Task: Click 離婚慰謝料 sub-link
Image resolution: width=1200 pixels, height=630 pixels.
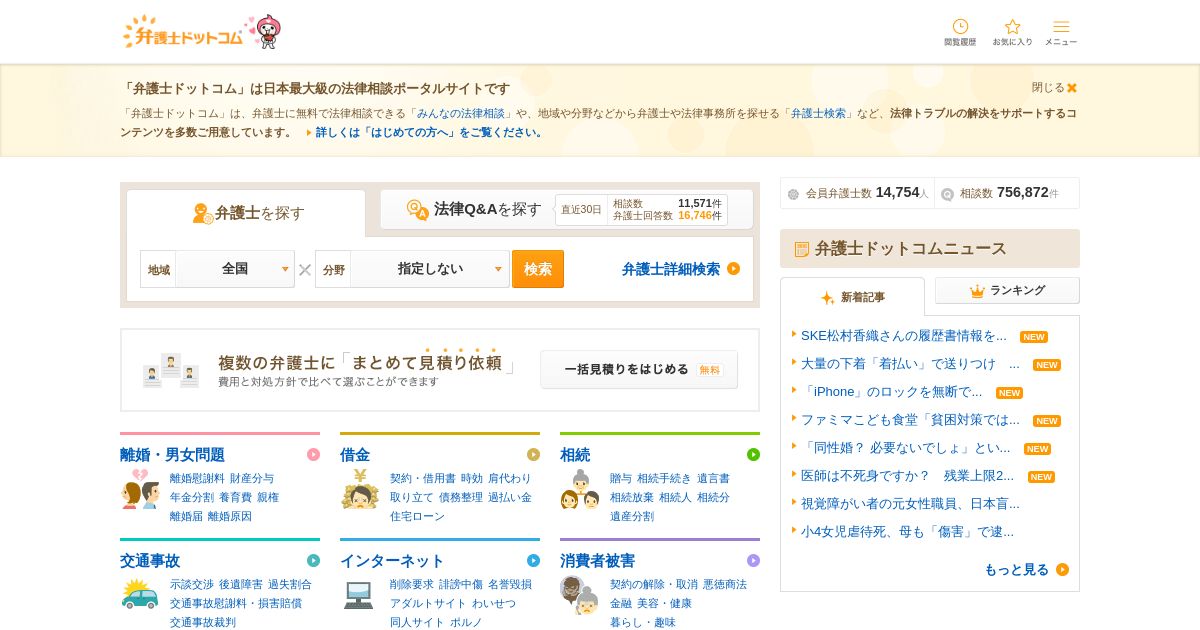Action: 197,479
